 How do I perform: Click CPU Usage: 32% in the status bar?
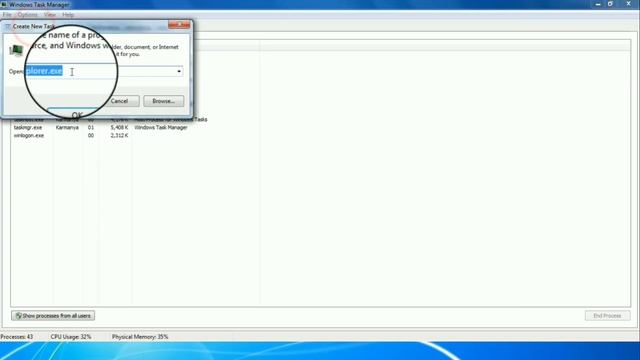pos(71,337)
